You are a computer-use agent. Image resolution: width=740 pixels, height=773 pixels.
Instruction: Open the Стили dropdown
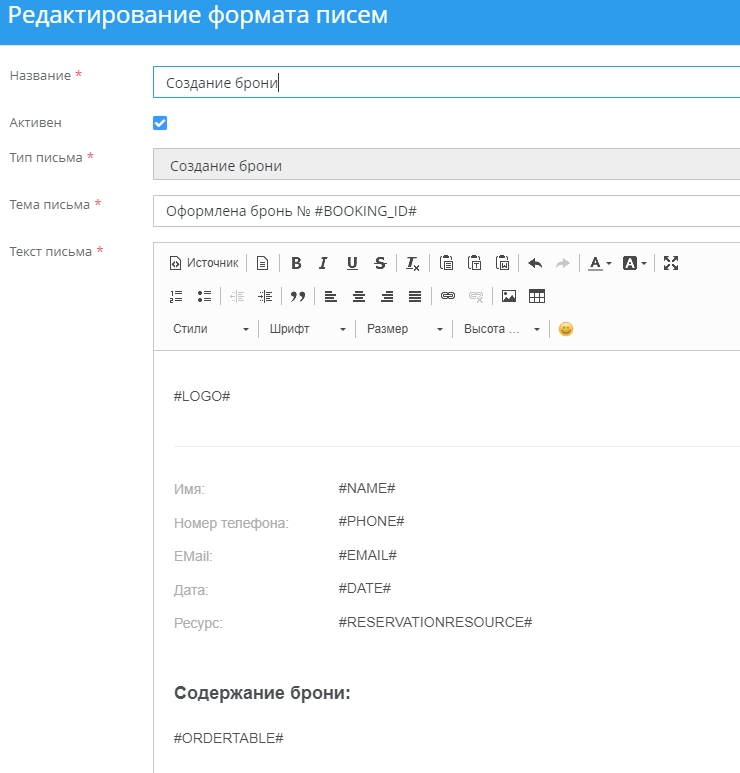pyautogui.click(x=210, y=329)
